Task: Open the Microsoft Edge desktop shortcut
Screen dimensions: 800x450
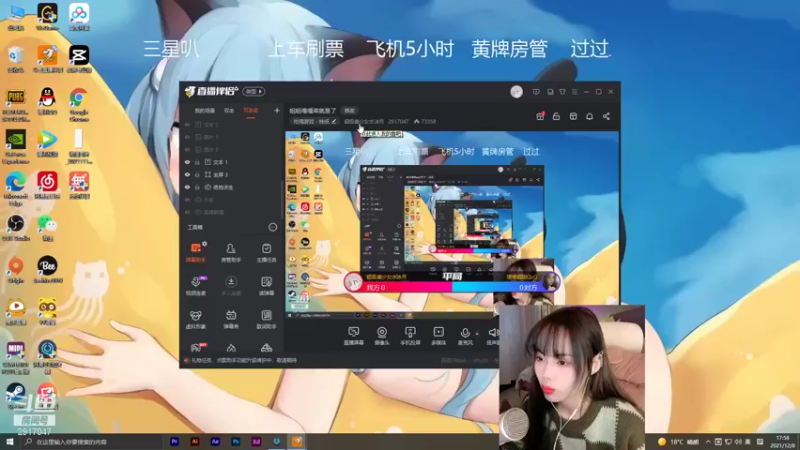Action: (16, 189)
